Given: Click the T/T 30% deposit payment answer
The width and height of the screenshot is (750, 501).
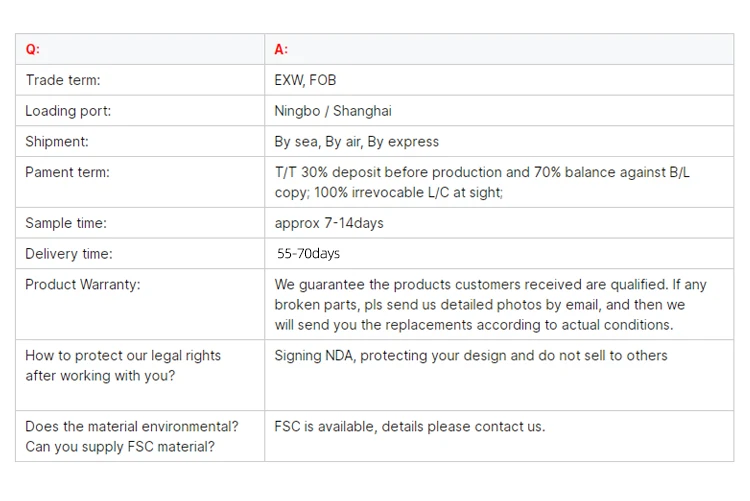Looking at the screenshot, I should tap(482, 182).
